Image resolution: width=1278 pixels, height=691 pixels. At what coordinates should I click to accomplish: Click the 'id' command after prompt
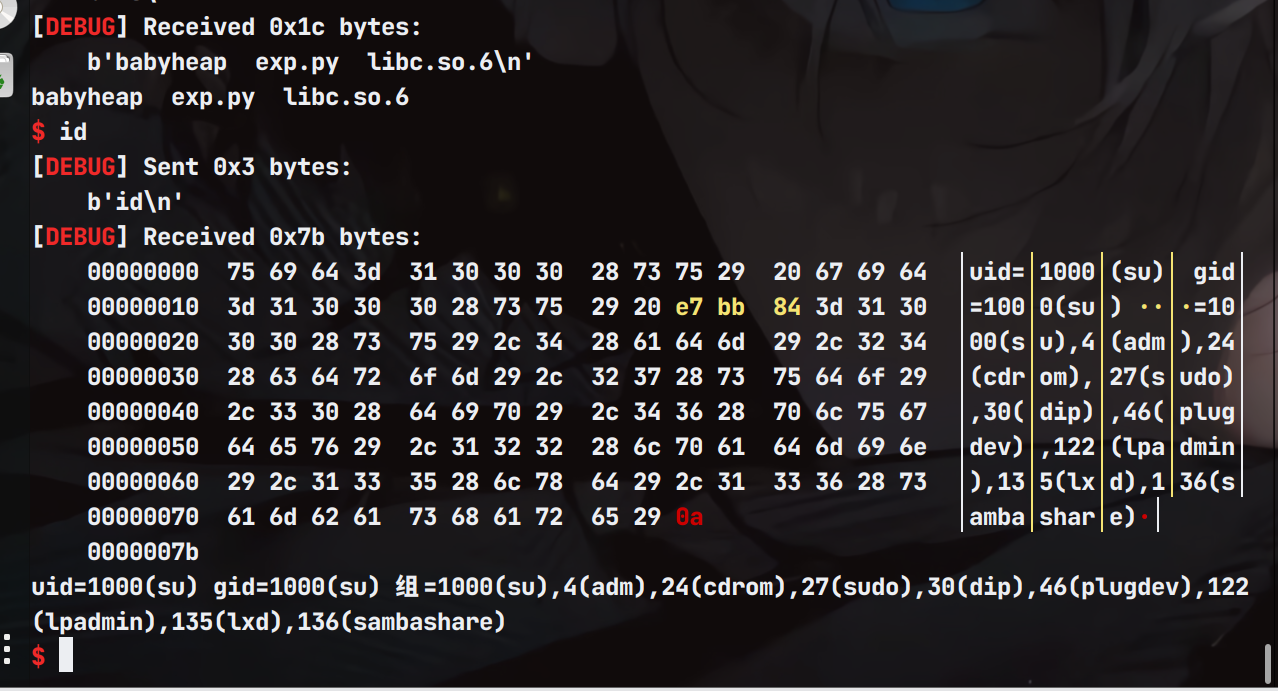(x=73, y=132)
